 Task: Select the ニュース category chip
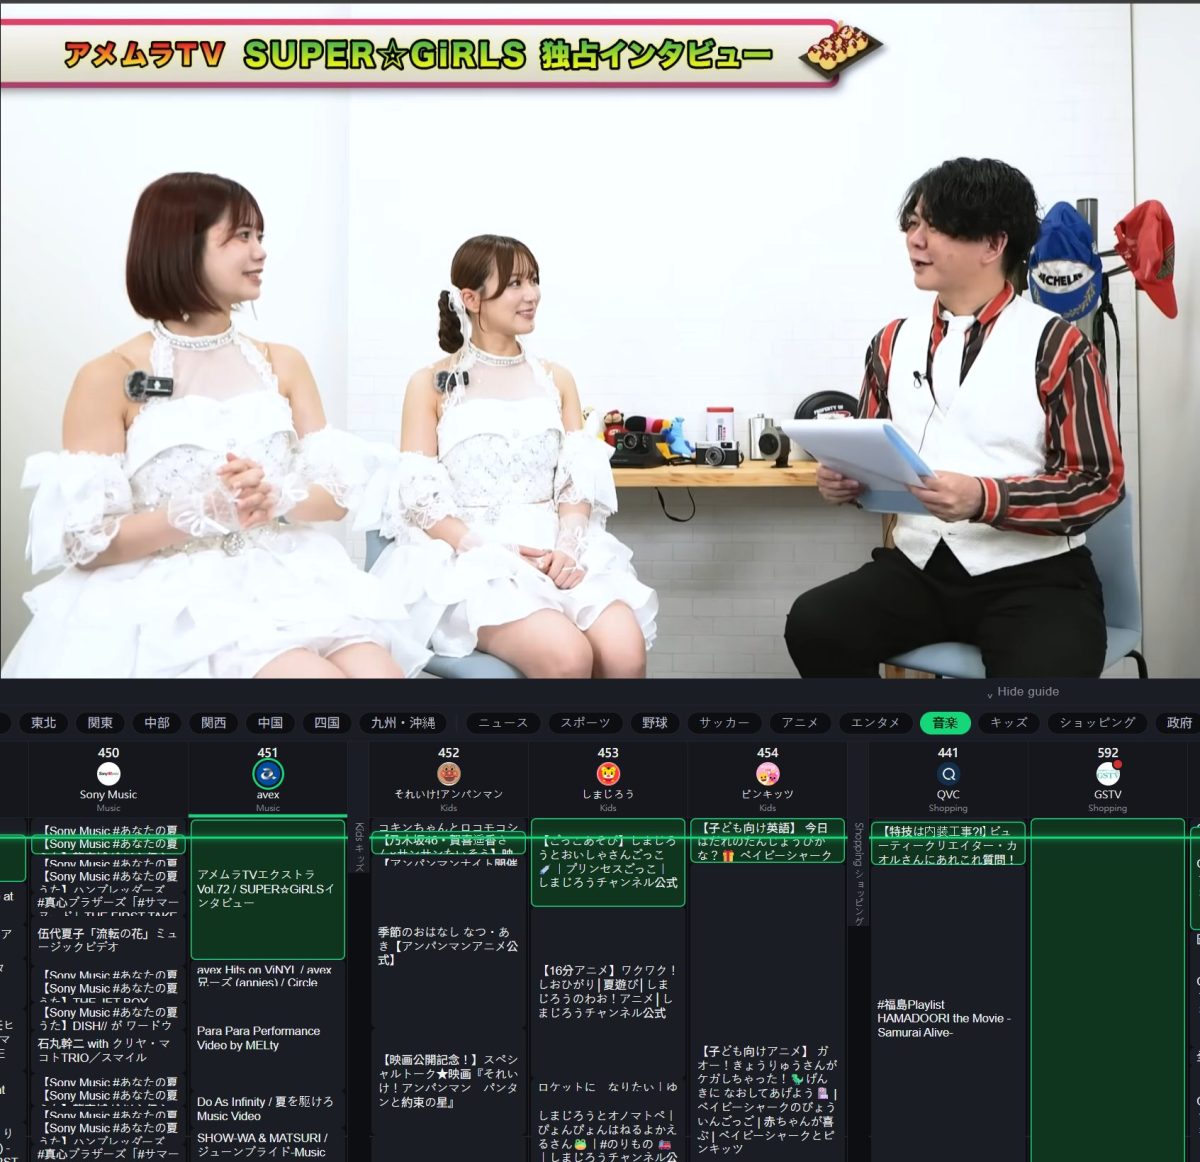[502, 722]
